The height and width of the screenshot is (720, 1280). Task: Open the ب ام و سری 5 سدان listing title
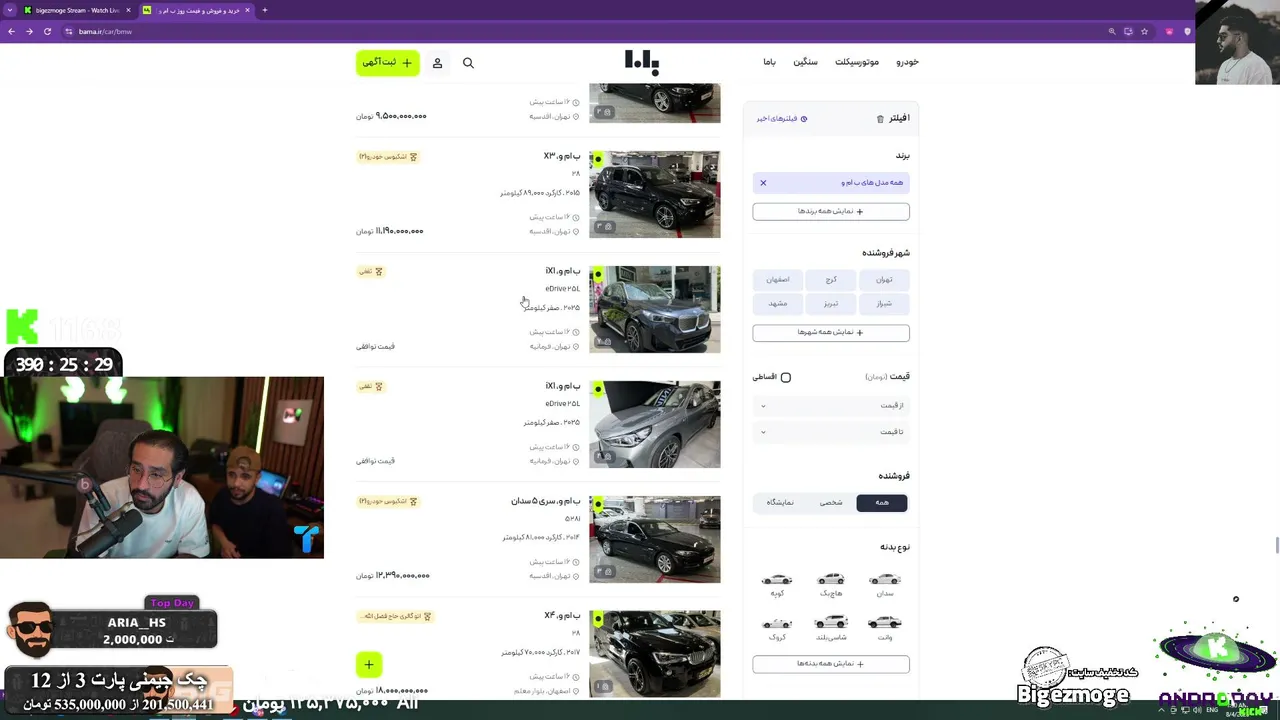point(545,501)
